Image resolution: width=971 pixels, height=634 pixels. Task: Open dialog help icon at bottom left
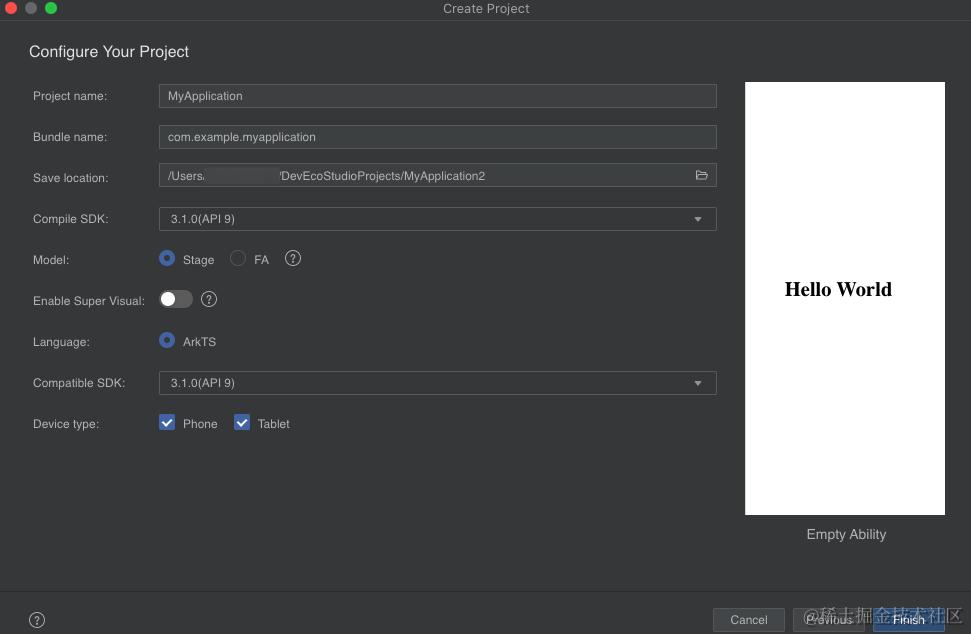click(37, 620)
